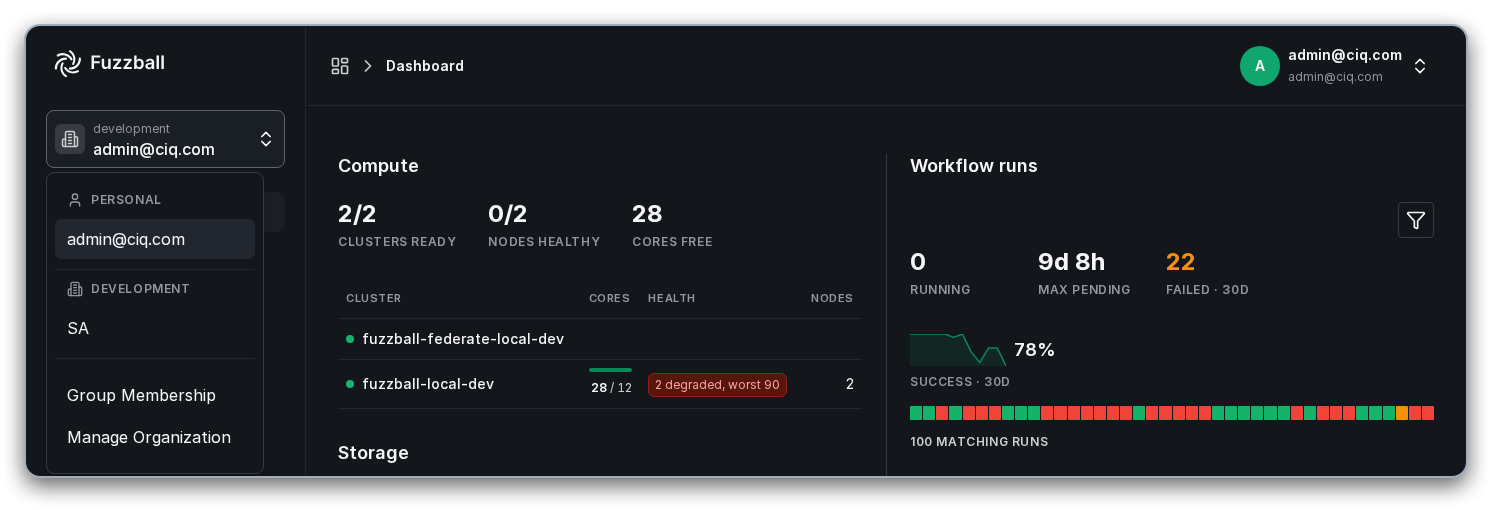Click the Dashboard breadcrumb label
Screen dimensions: 1492x510
coord(425,66)
